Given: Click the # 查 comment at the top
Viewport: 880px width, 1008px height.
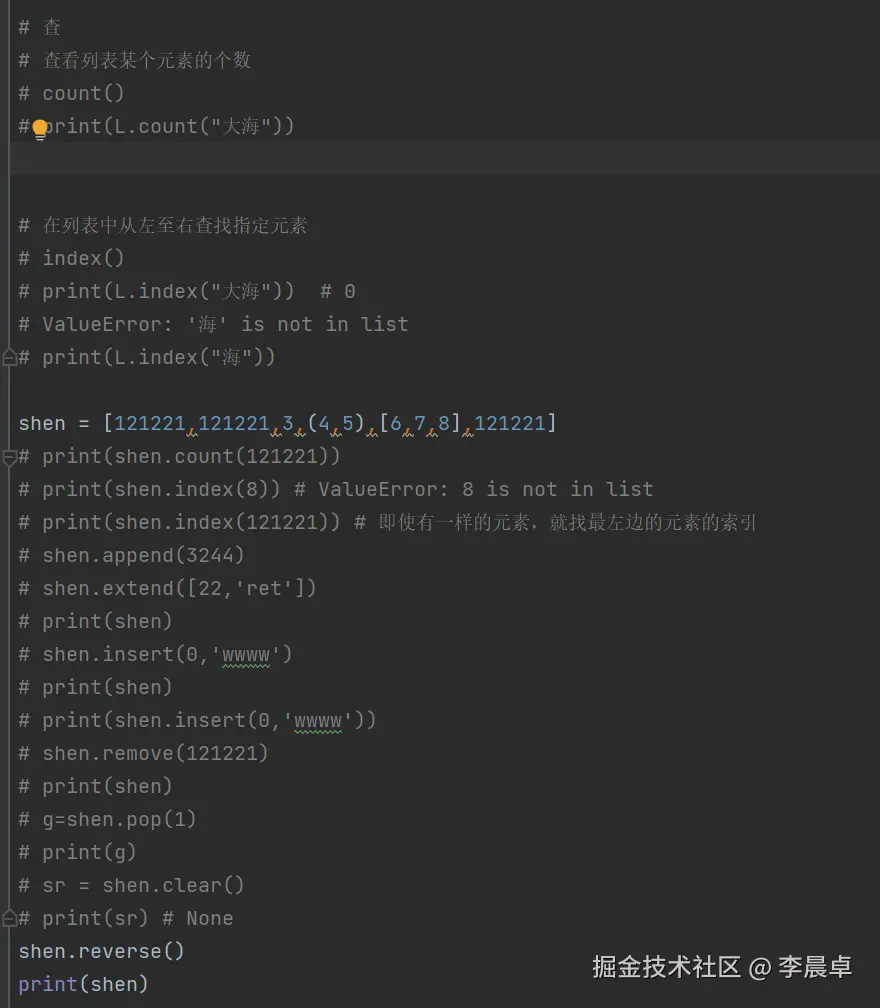Looking at the screenshot, I should [36, 27].
